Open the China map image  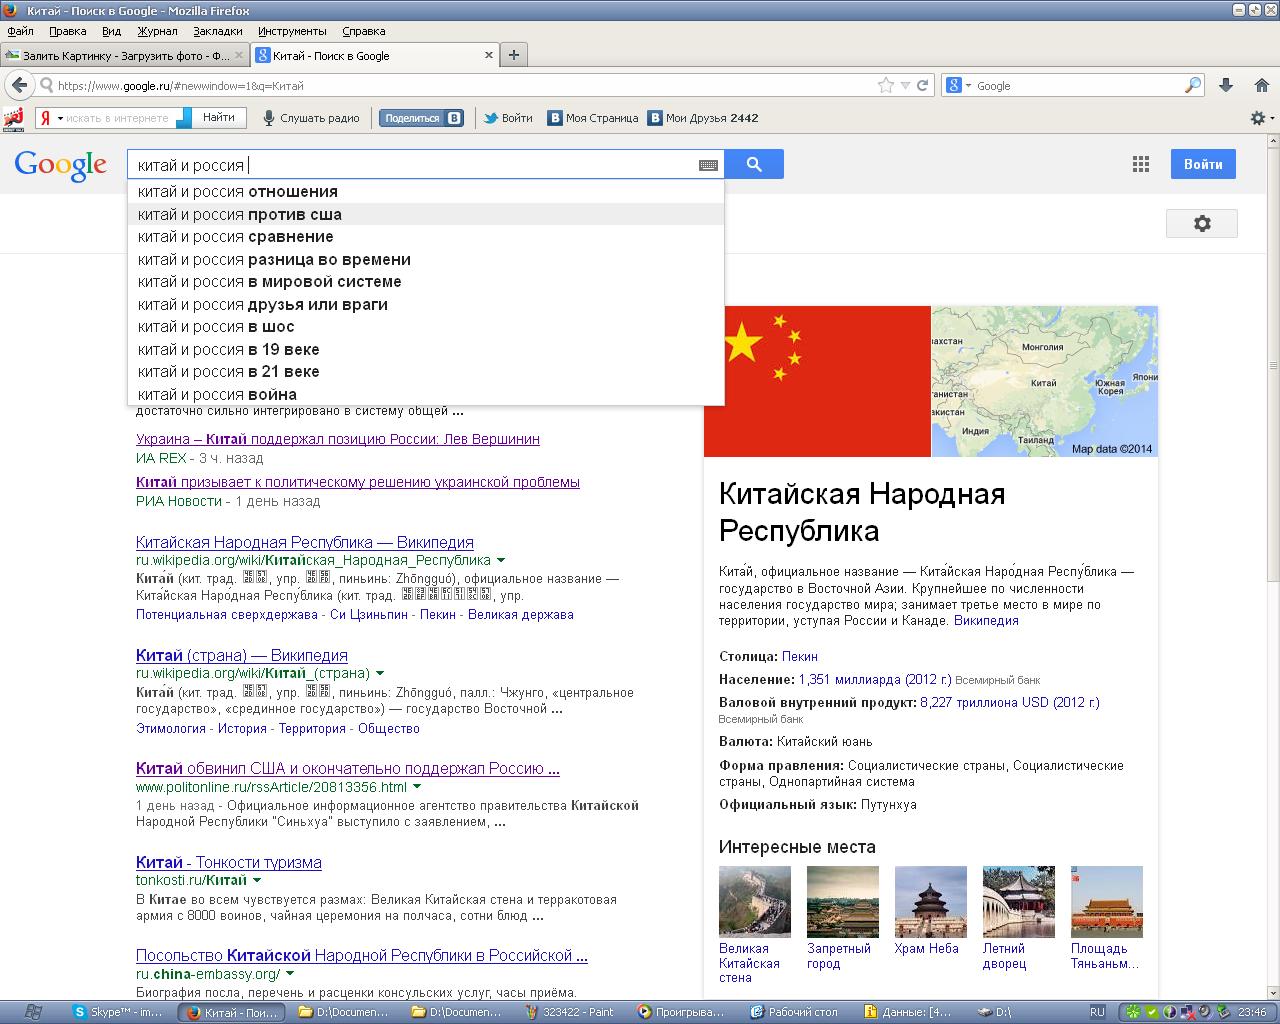pyautogui.click(x=1045, y=381)
